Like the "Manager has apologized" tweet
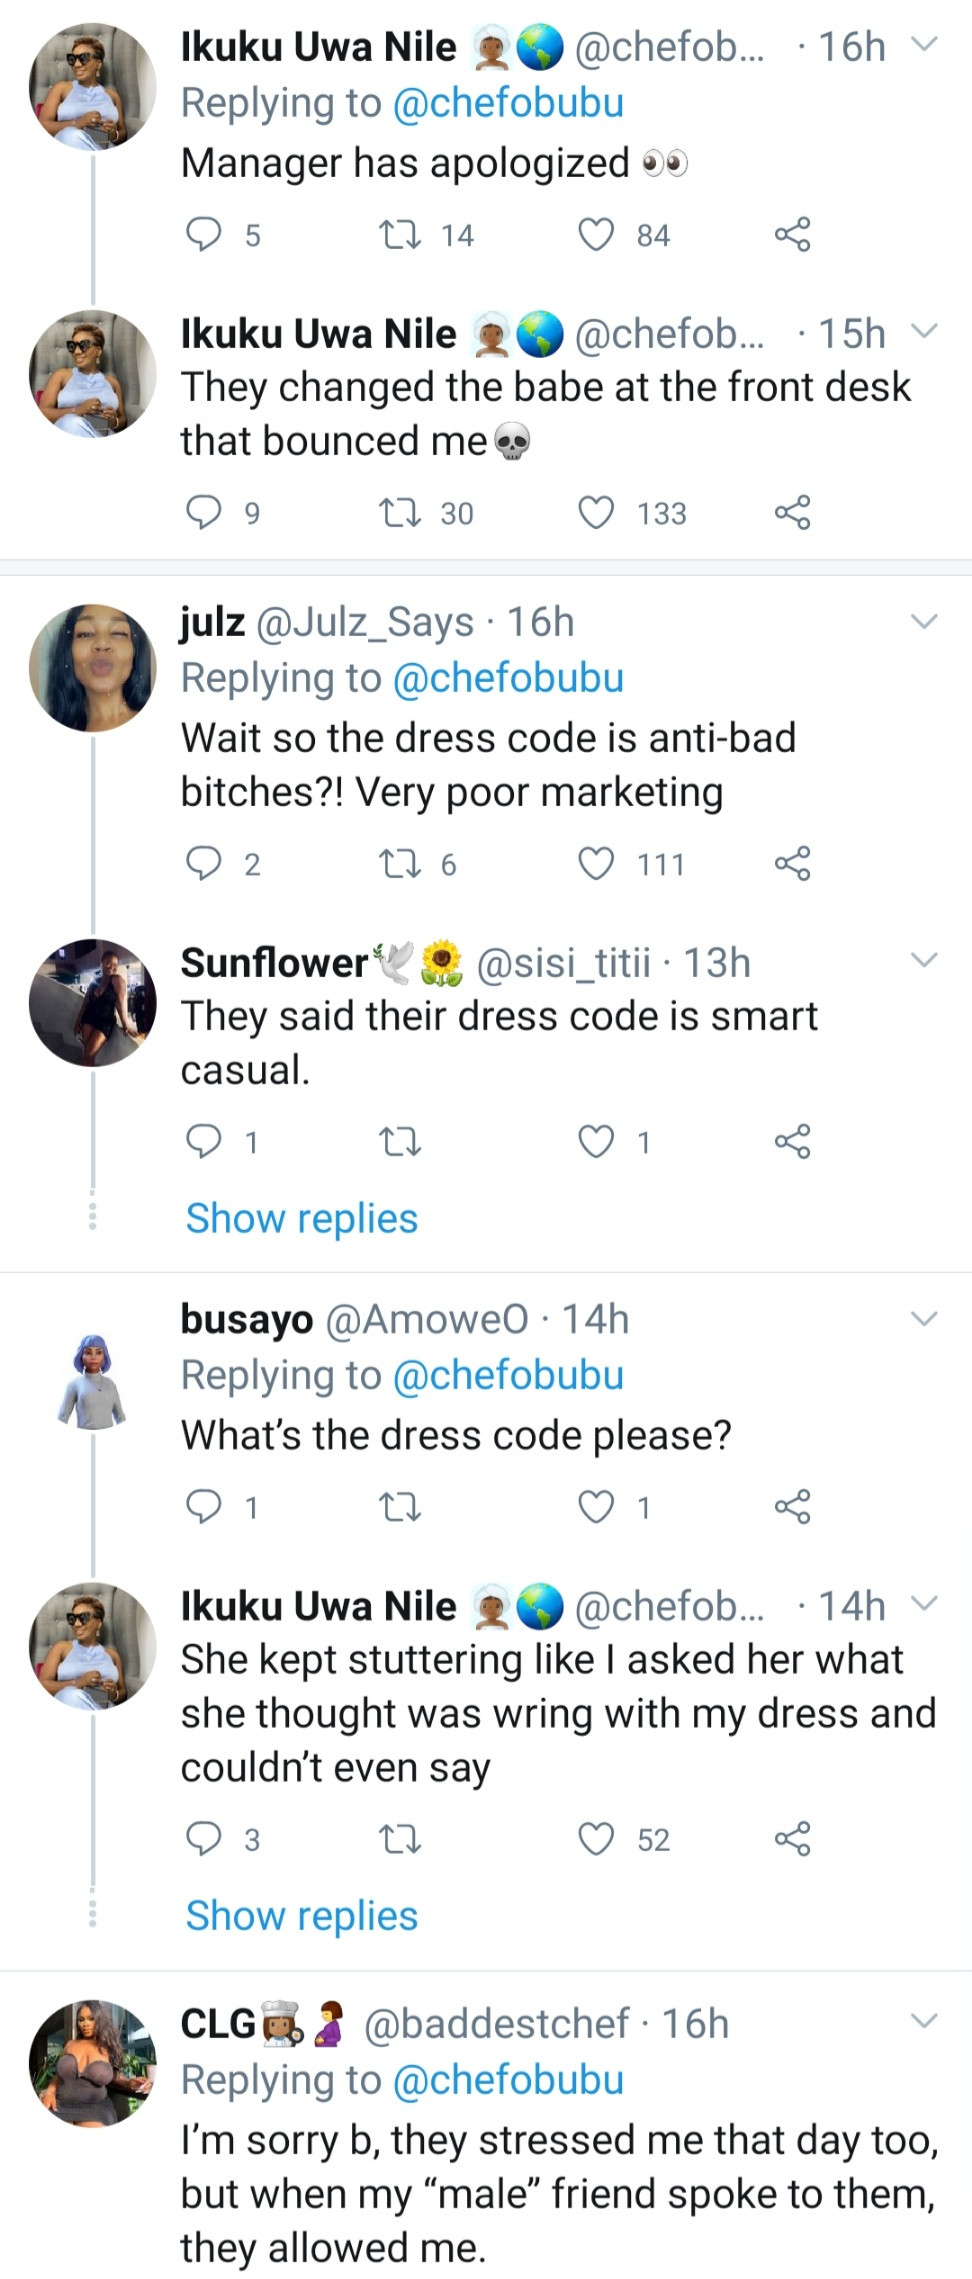This screenshot has height=2279, width=972. [597, 235]
